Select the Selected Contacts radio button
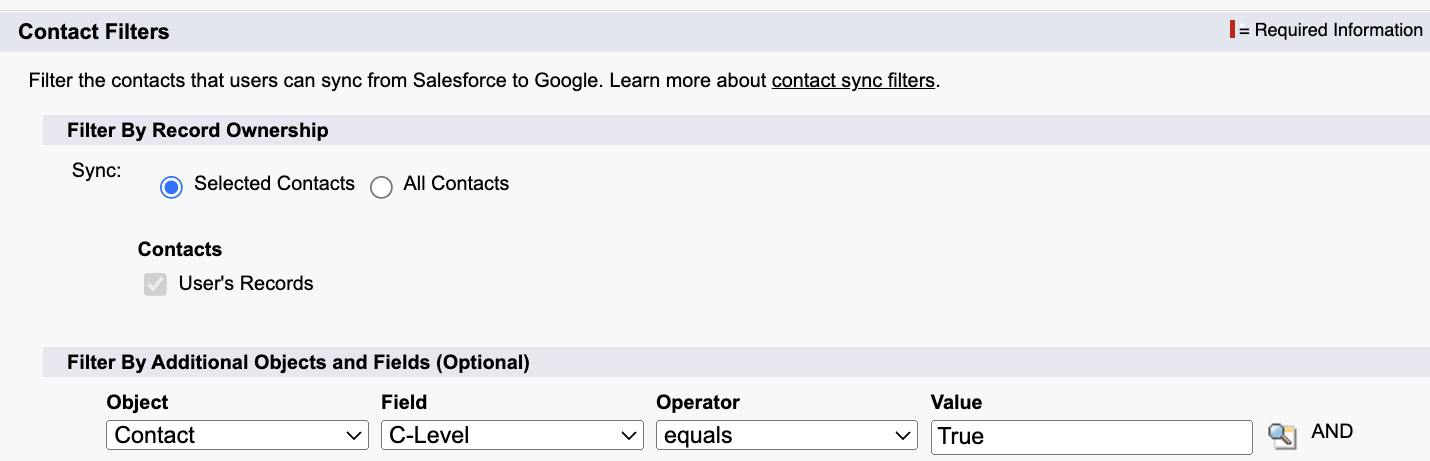 click(x=172, y=188)
